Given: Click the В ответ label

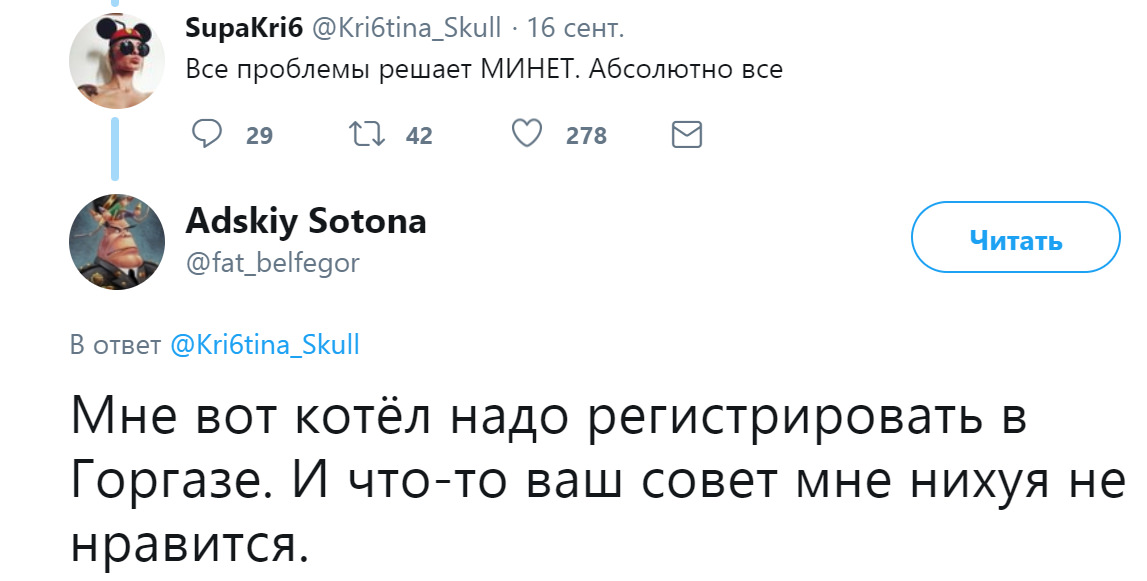Looking at the screenshot, I should click(x=116, y=345).
